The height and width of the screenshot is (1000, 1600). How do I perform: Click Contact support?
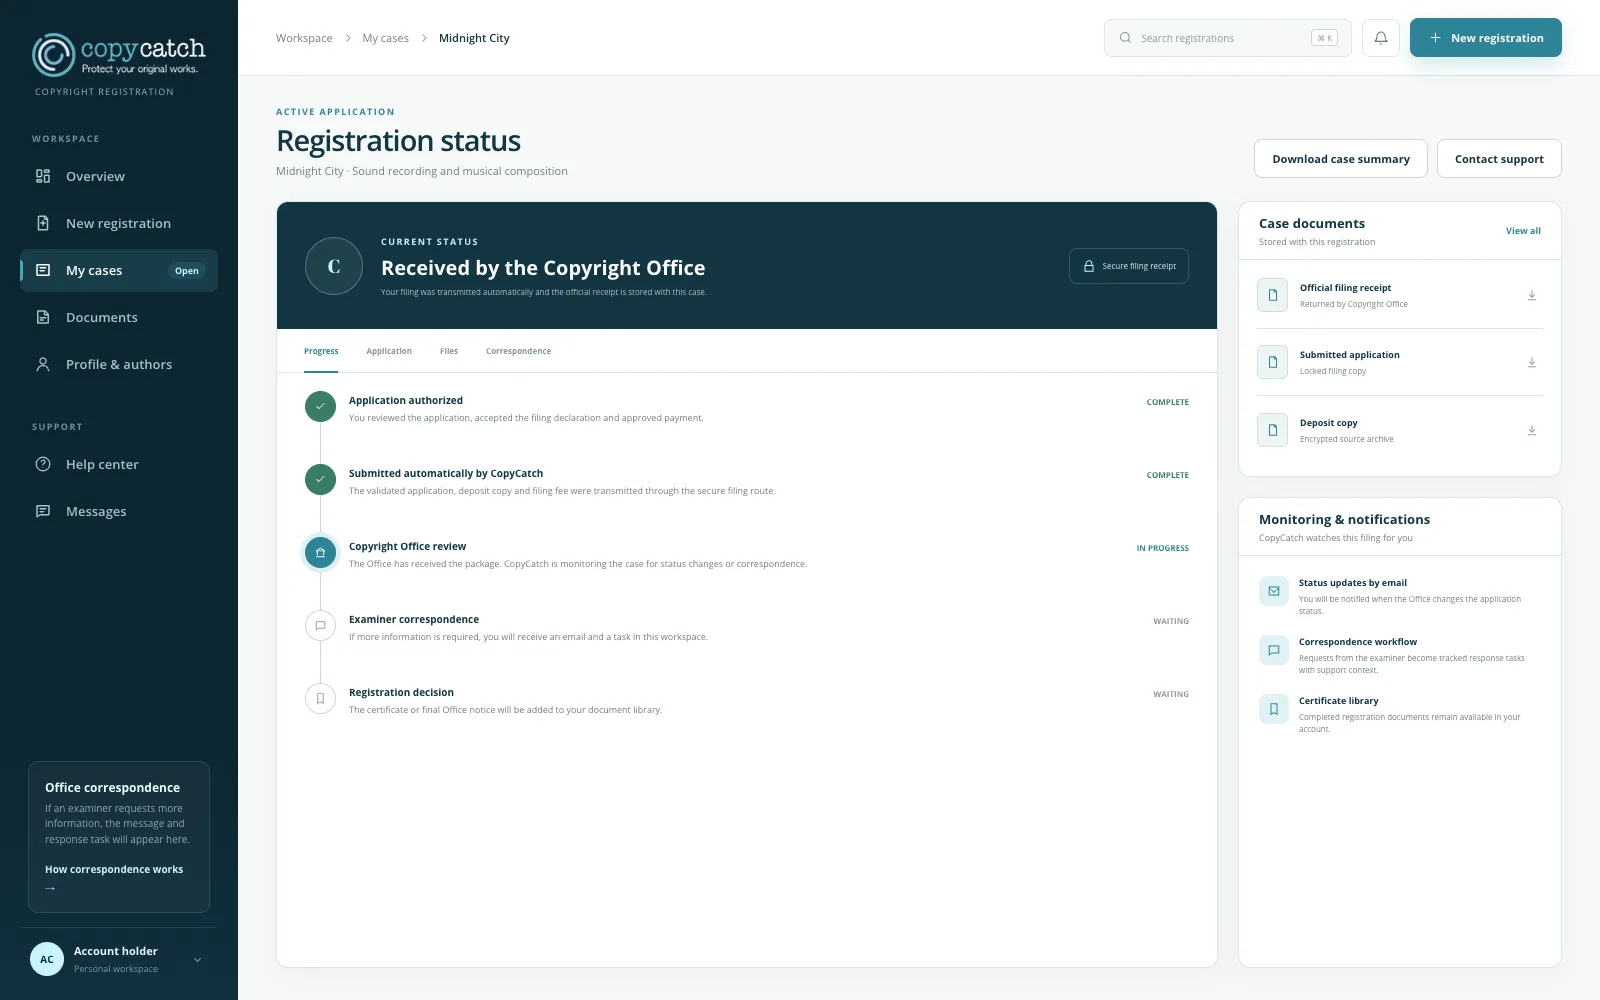coord(1499,159)
